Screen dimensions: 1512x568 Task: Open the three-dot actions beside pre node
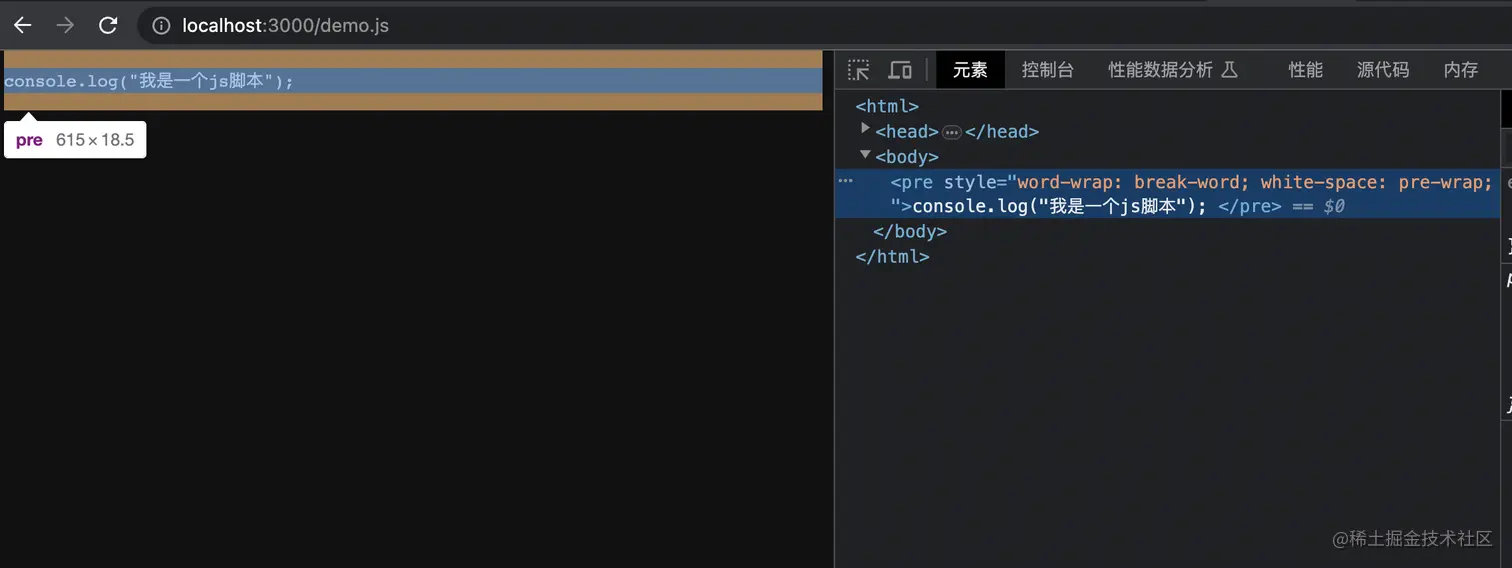(845, 181)
